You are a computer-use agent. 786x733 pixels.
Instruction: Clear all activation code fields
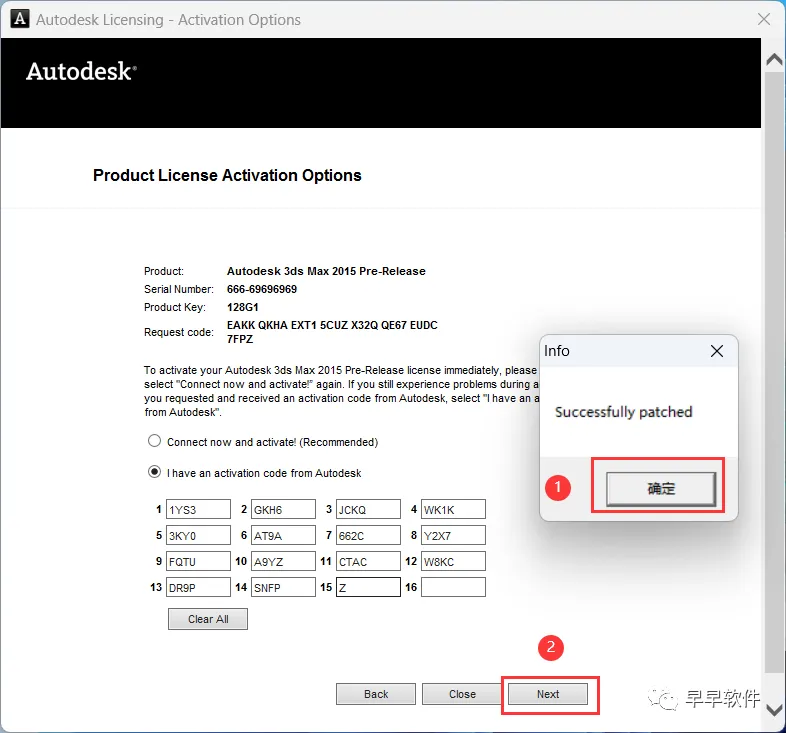(x=208, y=619)
